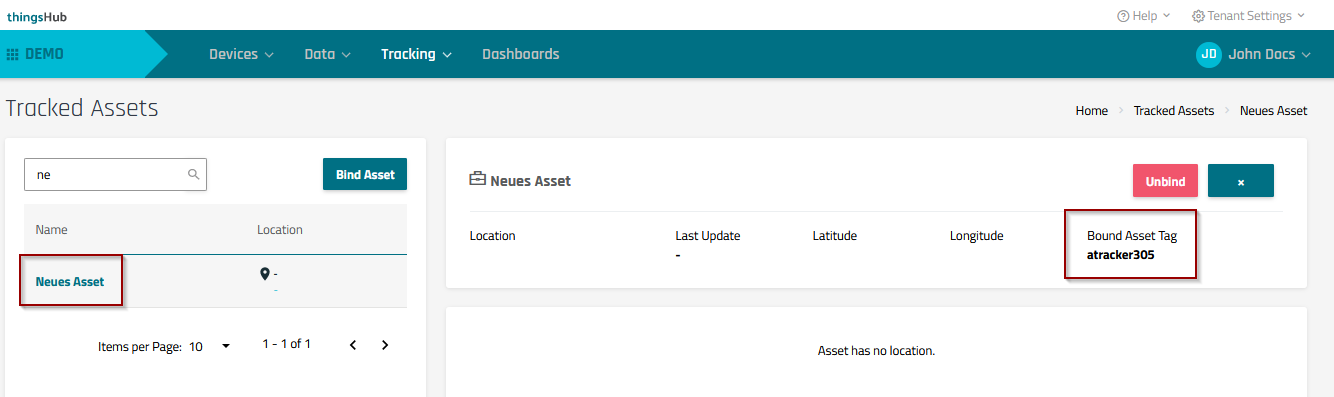Select Neues Asset in the list
Viewport: 1334px width, 397px height.
(x=70, y=282)
